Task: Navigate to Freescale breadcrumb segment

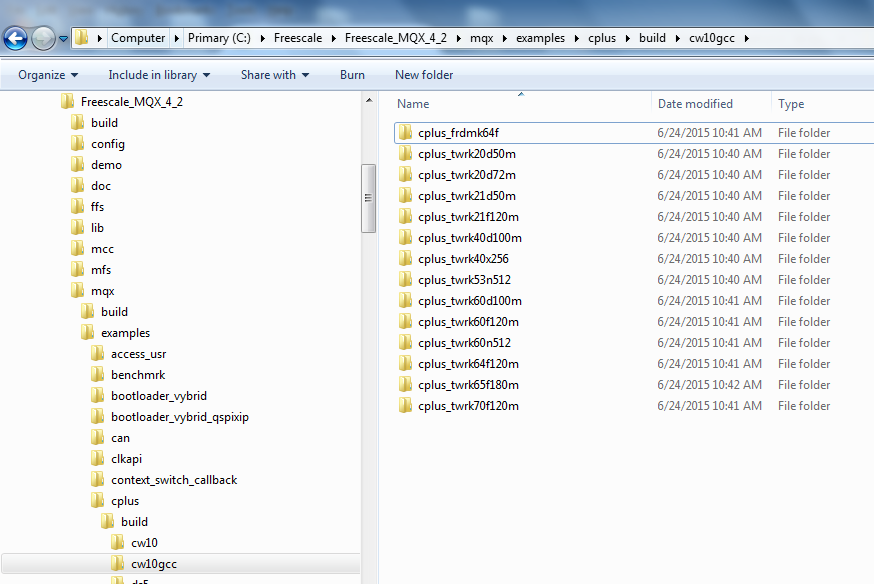Action: [298, 38]
